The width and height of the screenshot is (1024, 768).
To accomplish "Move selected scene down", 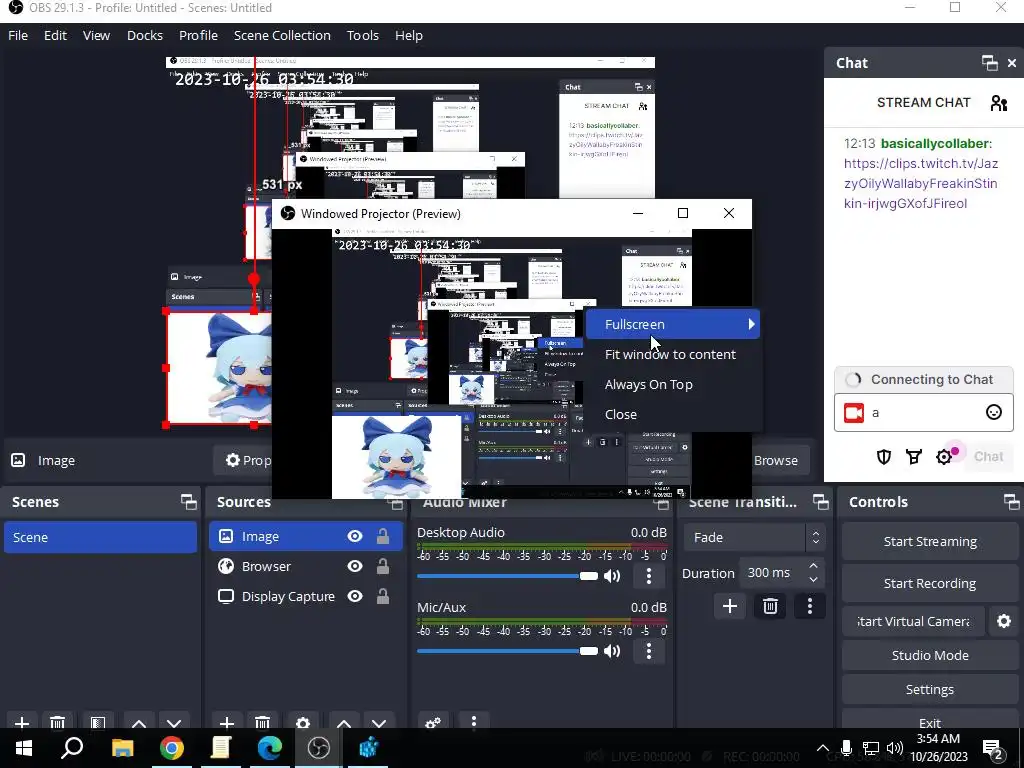I will pos(174,722).
